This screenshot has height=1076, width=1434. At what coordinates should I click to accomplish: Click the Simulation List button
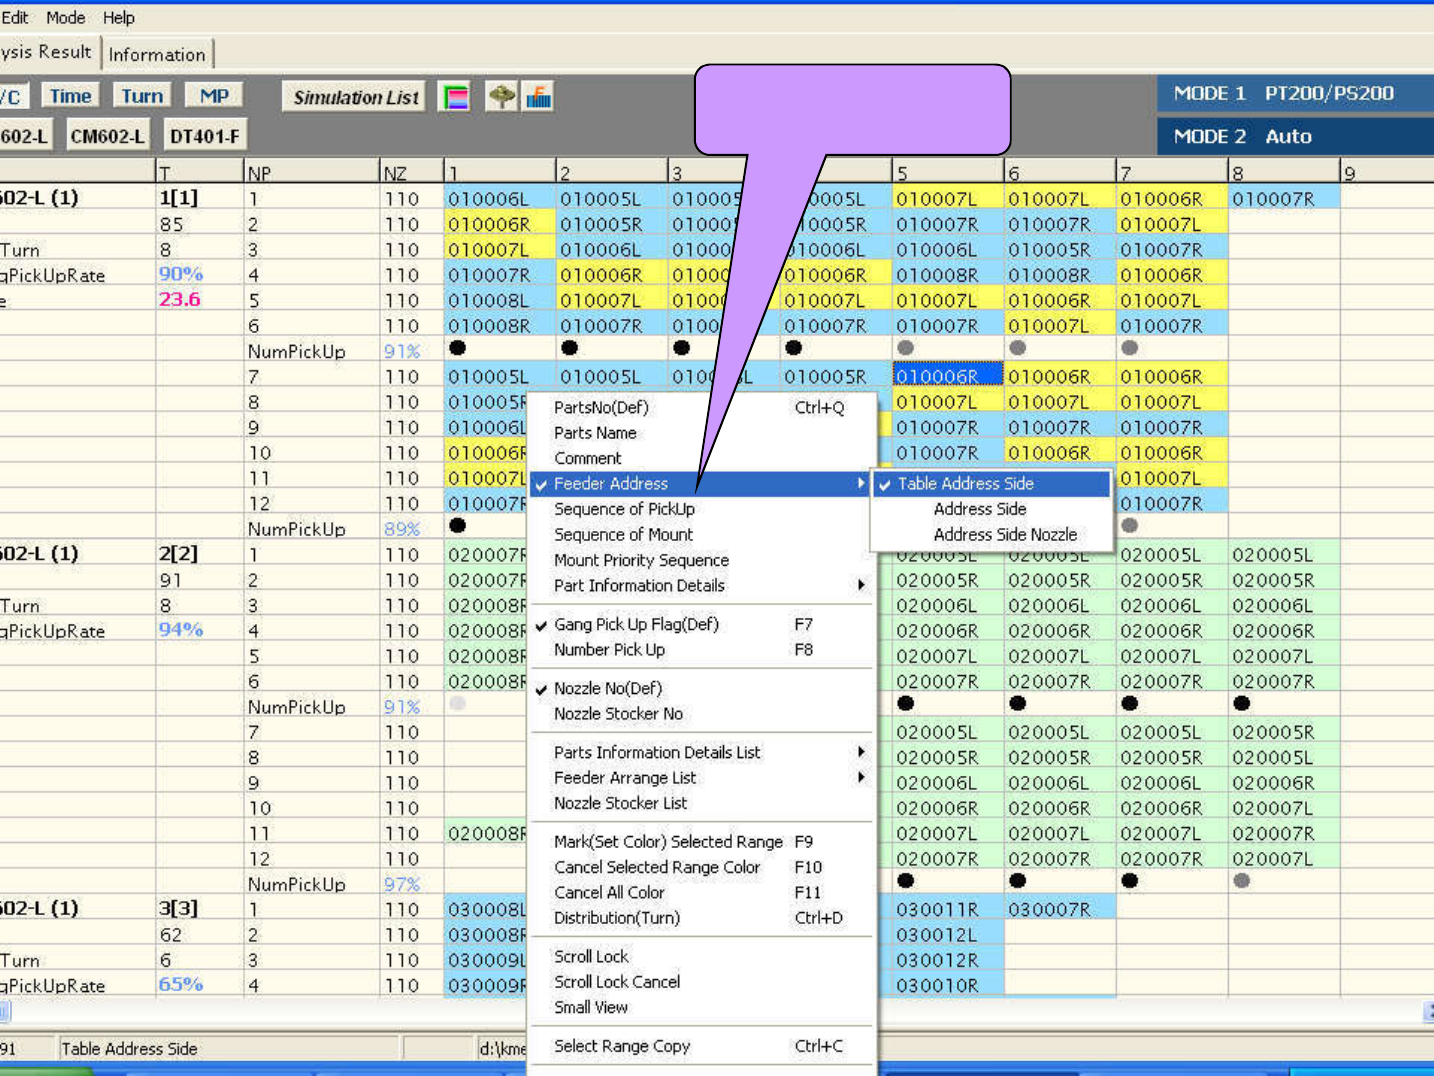(355, 97)
